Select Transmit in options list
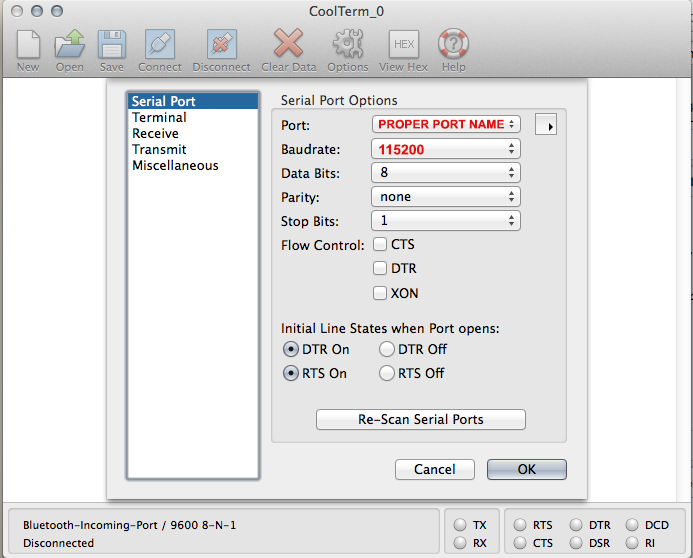 193,149
